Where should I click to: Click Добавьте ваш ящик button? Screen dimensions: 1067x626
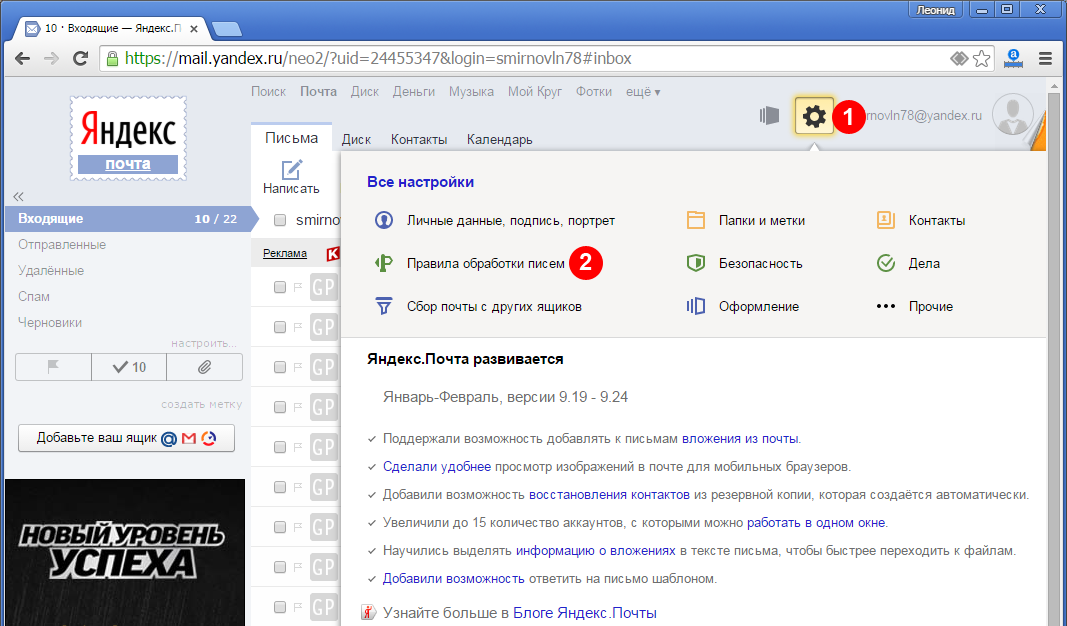click(x=127, y=438)
